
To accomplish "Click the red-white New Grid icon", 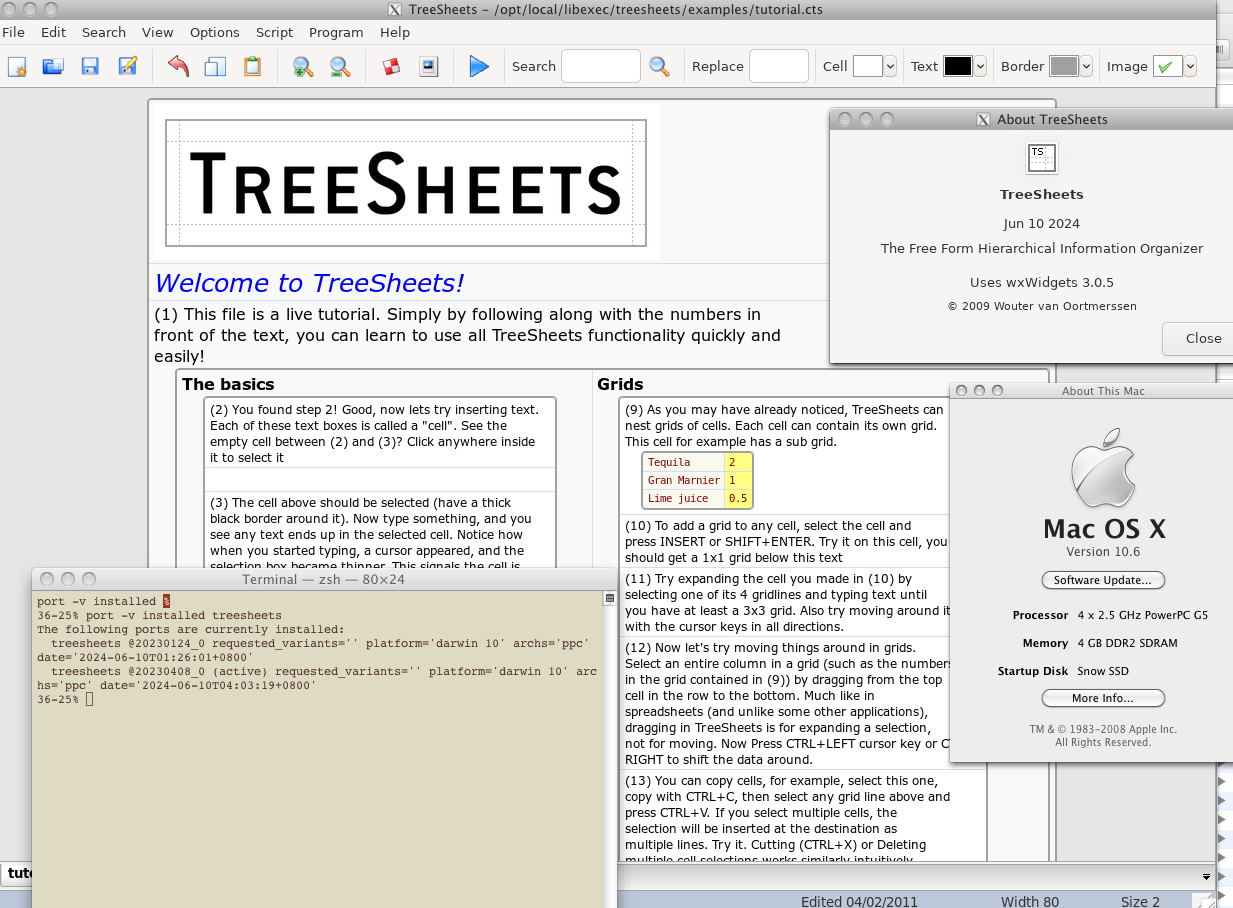I will (391, 66).
